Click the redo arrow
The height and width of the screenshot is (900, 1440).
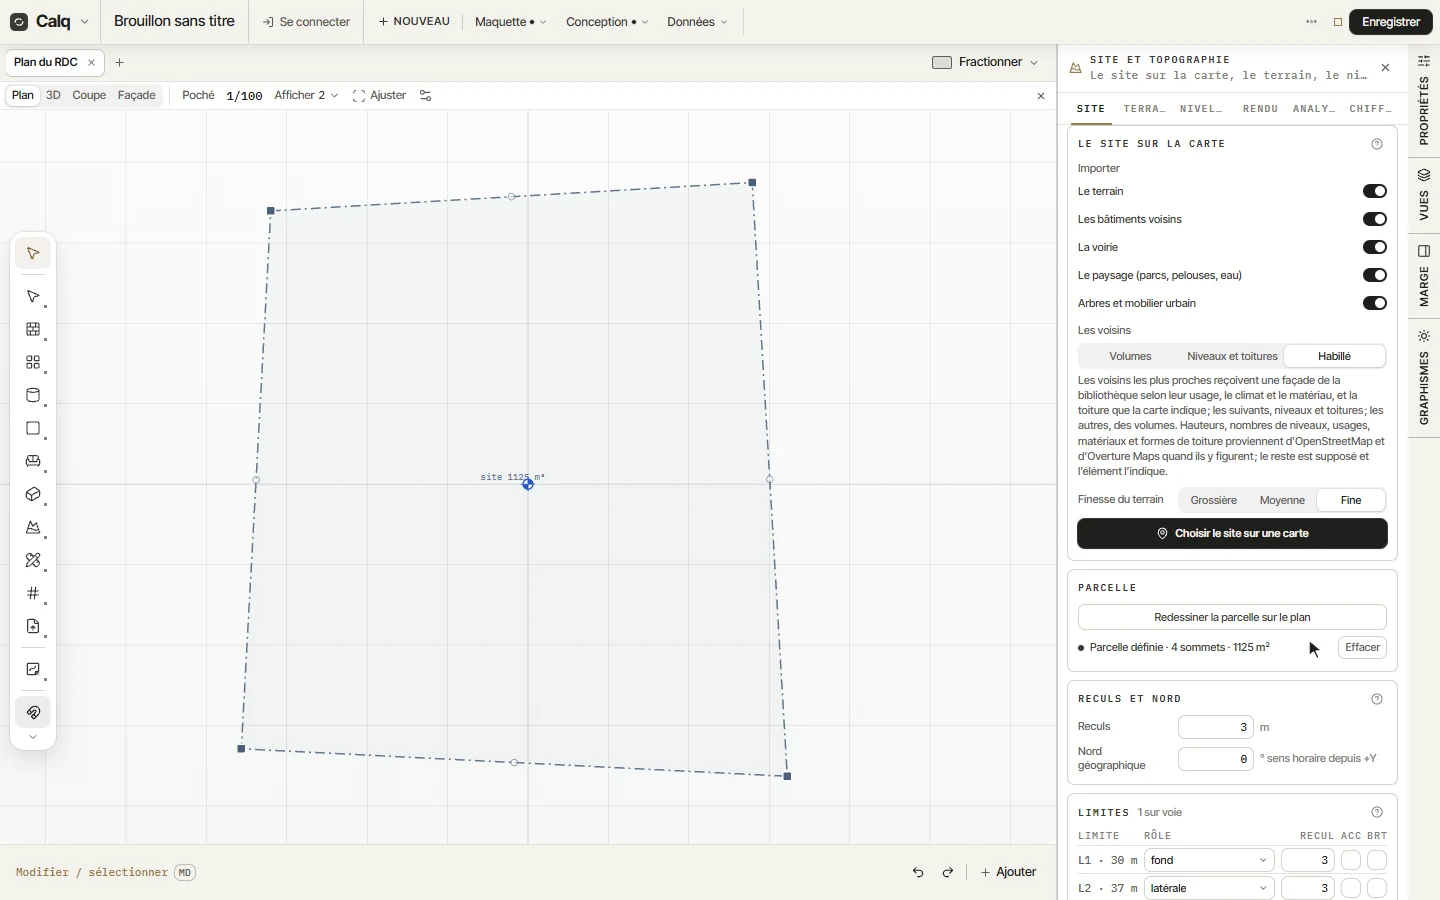(948, 872)
